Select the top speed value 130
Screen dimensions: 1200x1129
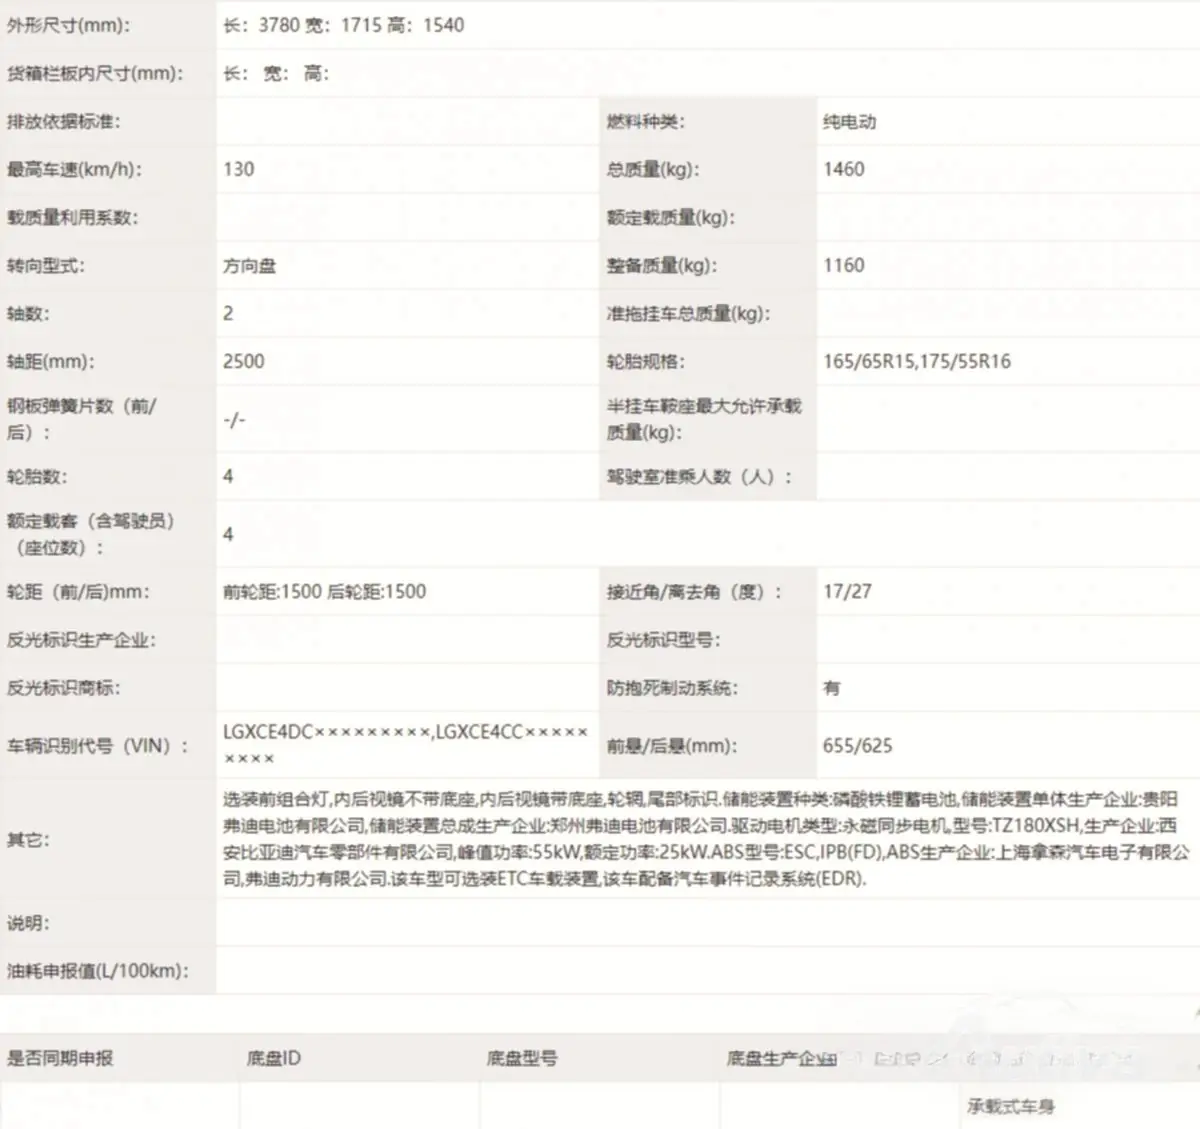point(239,169)
